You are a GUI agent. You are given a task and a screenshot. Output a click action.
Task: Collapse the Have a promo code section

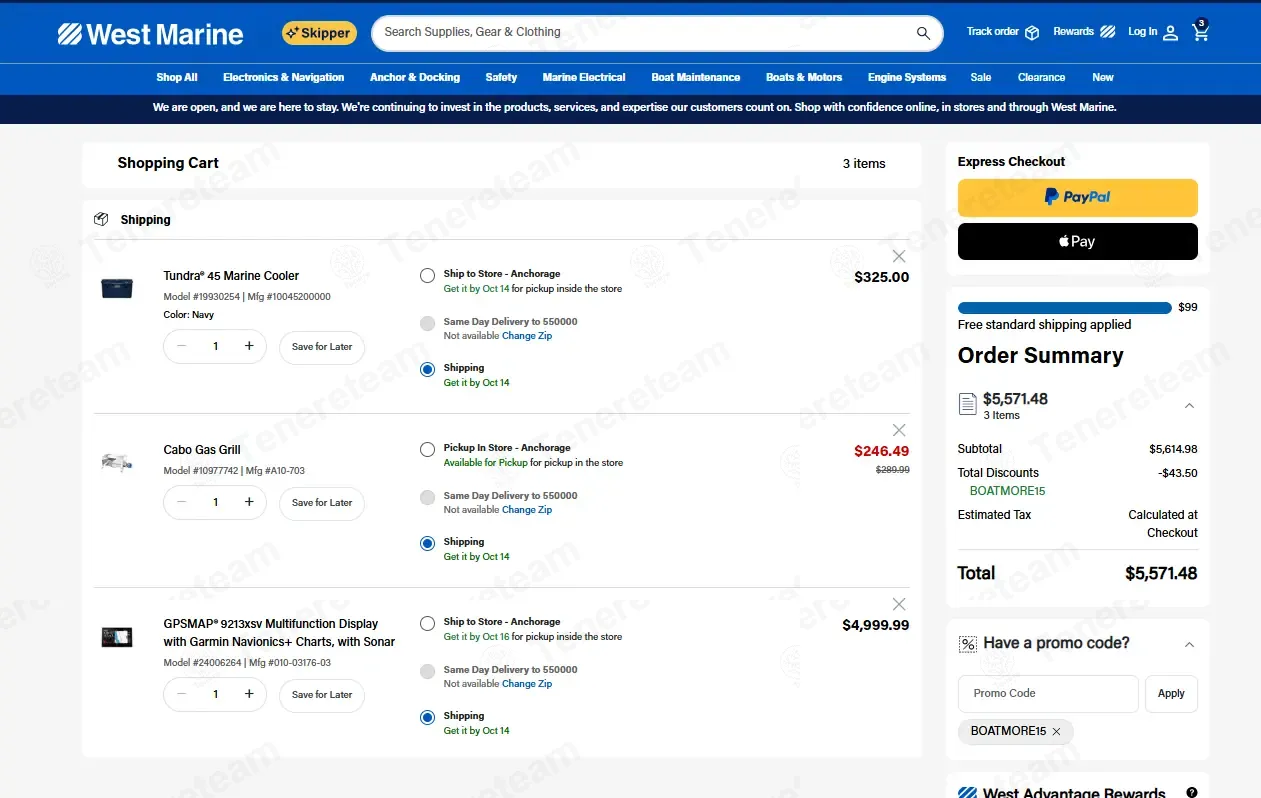[1189, 645]
